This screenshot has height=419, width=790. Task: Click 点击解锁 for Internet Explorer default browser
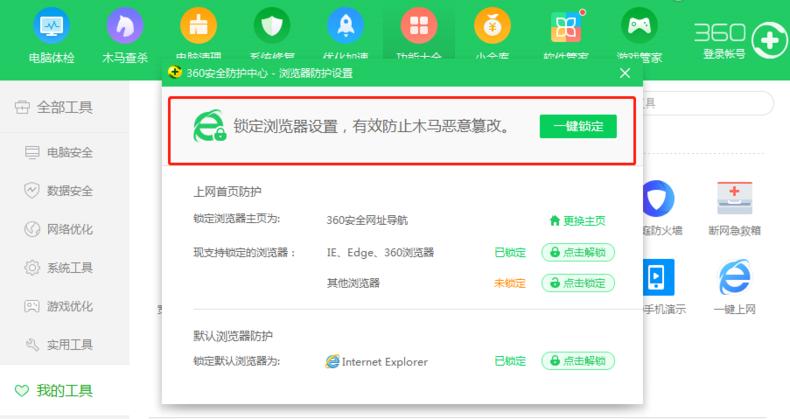(578, 361)
